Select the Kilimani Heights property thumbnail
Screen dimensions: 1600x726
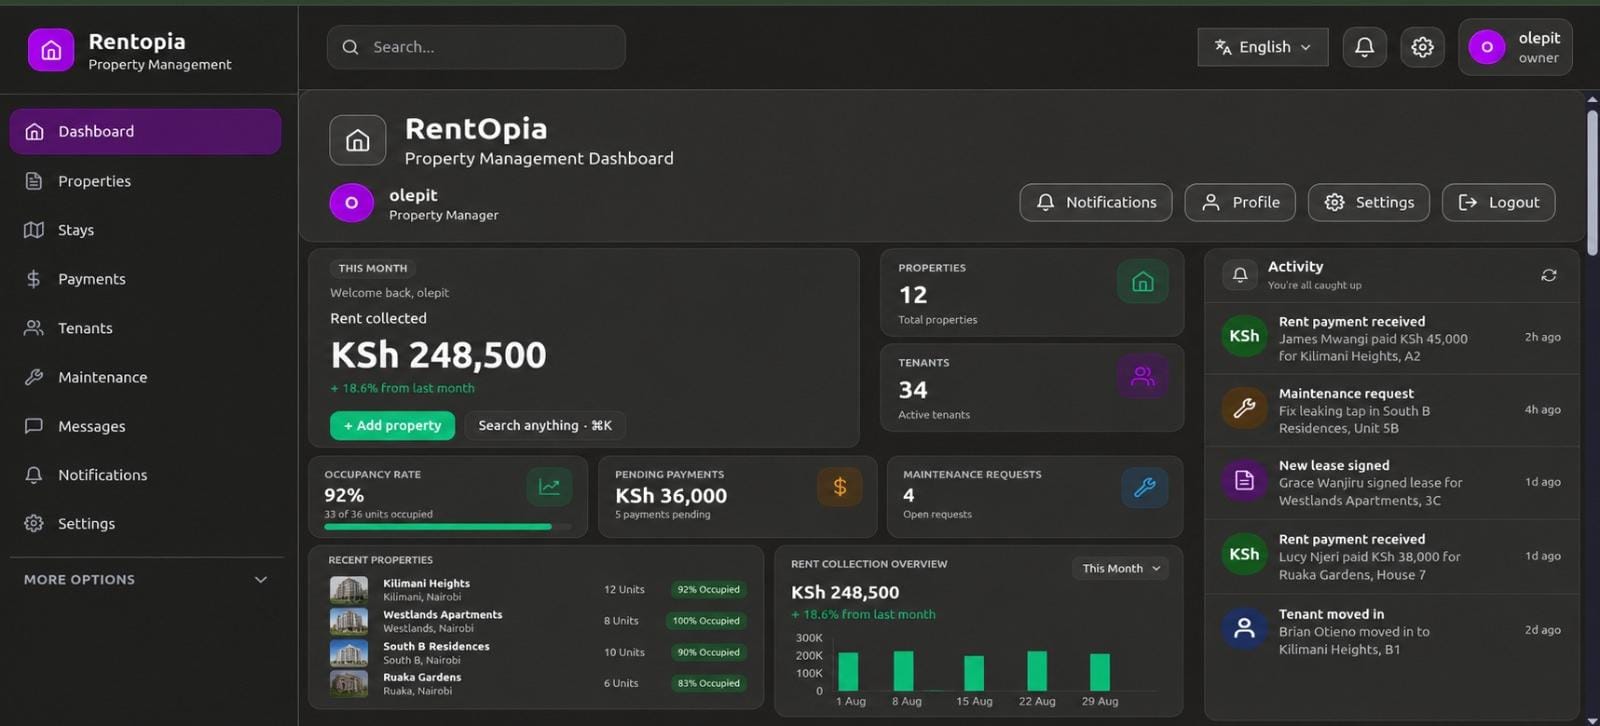tap(349, 590)
